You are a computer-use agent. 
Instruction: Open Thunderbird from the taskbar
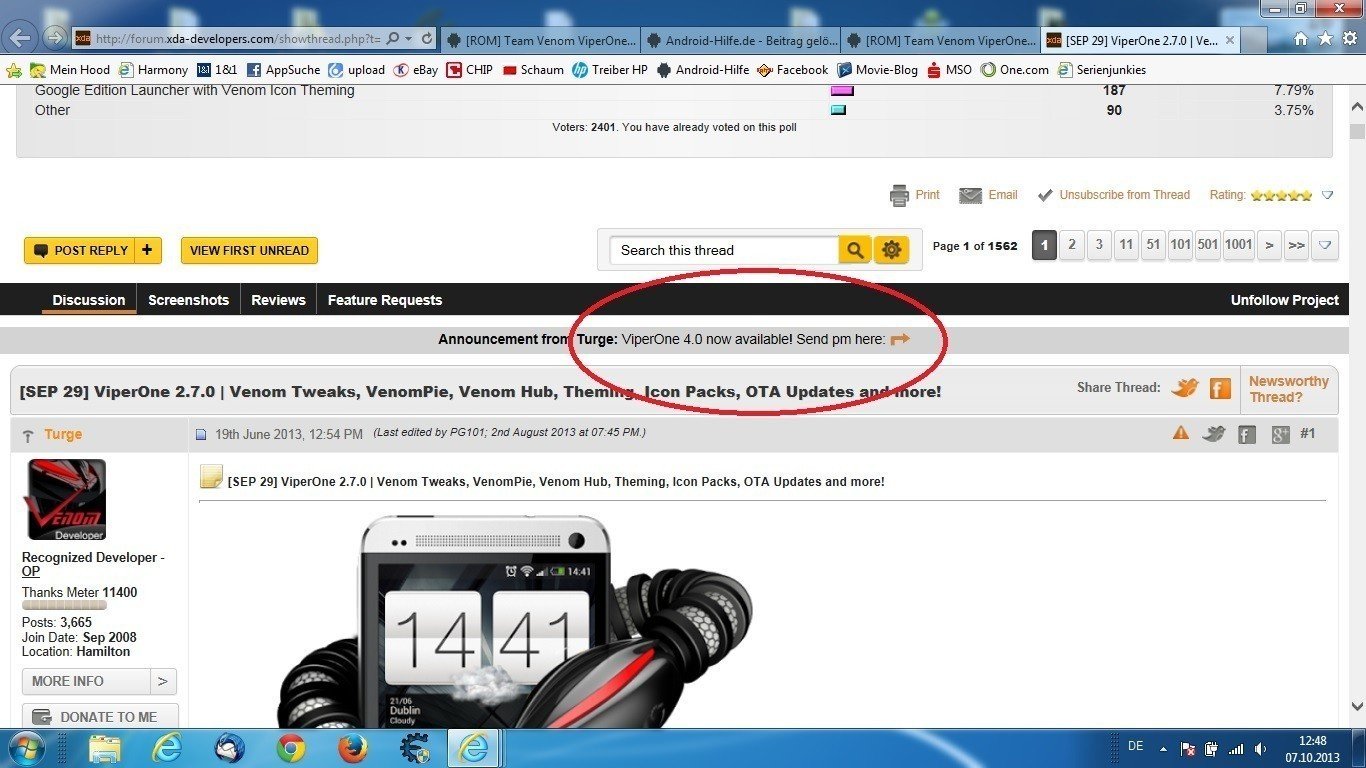(229, 748)
